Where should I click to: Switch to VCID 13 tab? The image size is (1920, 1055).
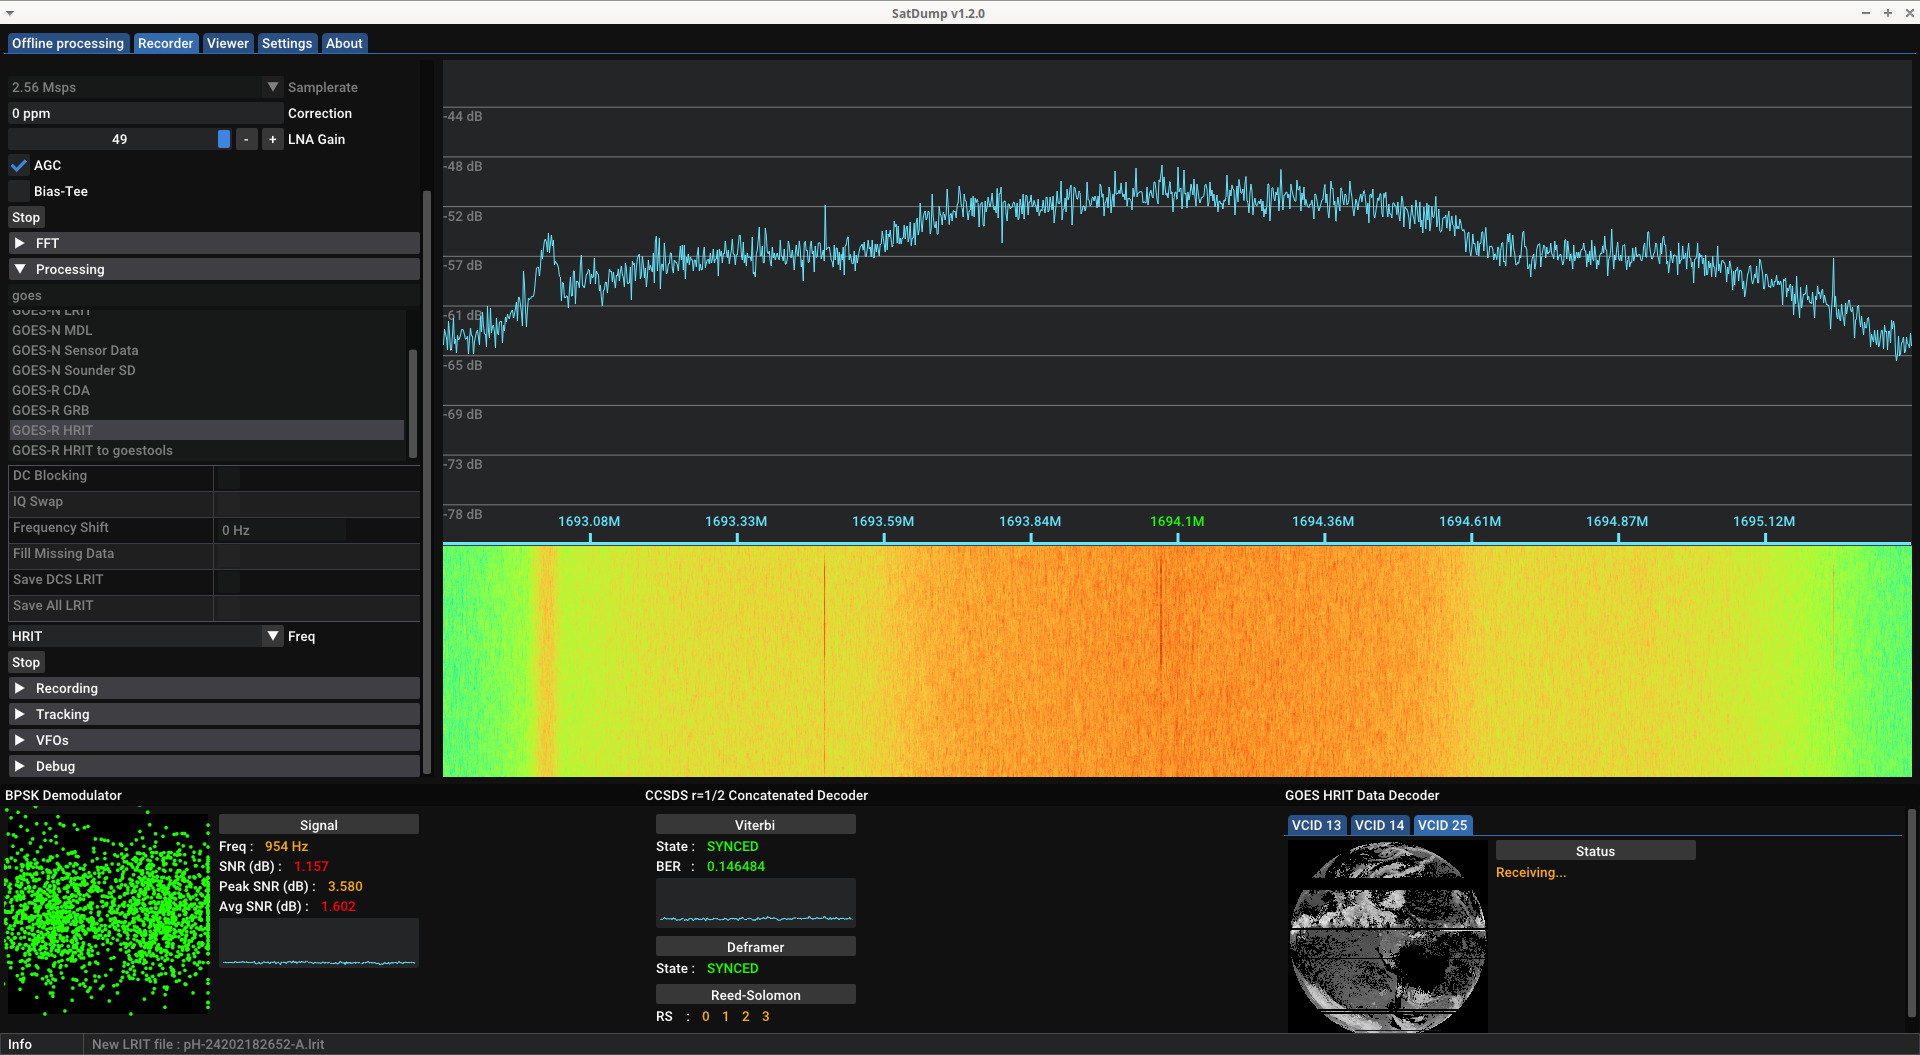(x=1316, y=825)
